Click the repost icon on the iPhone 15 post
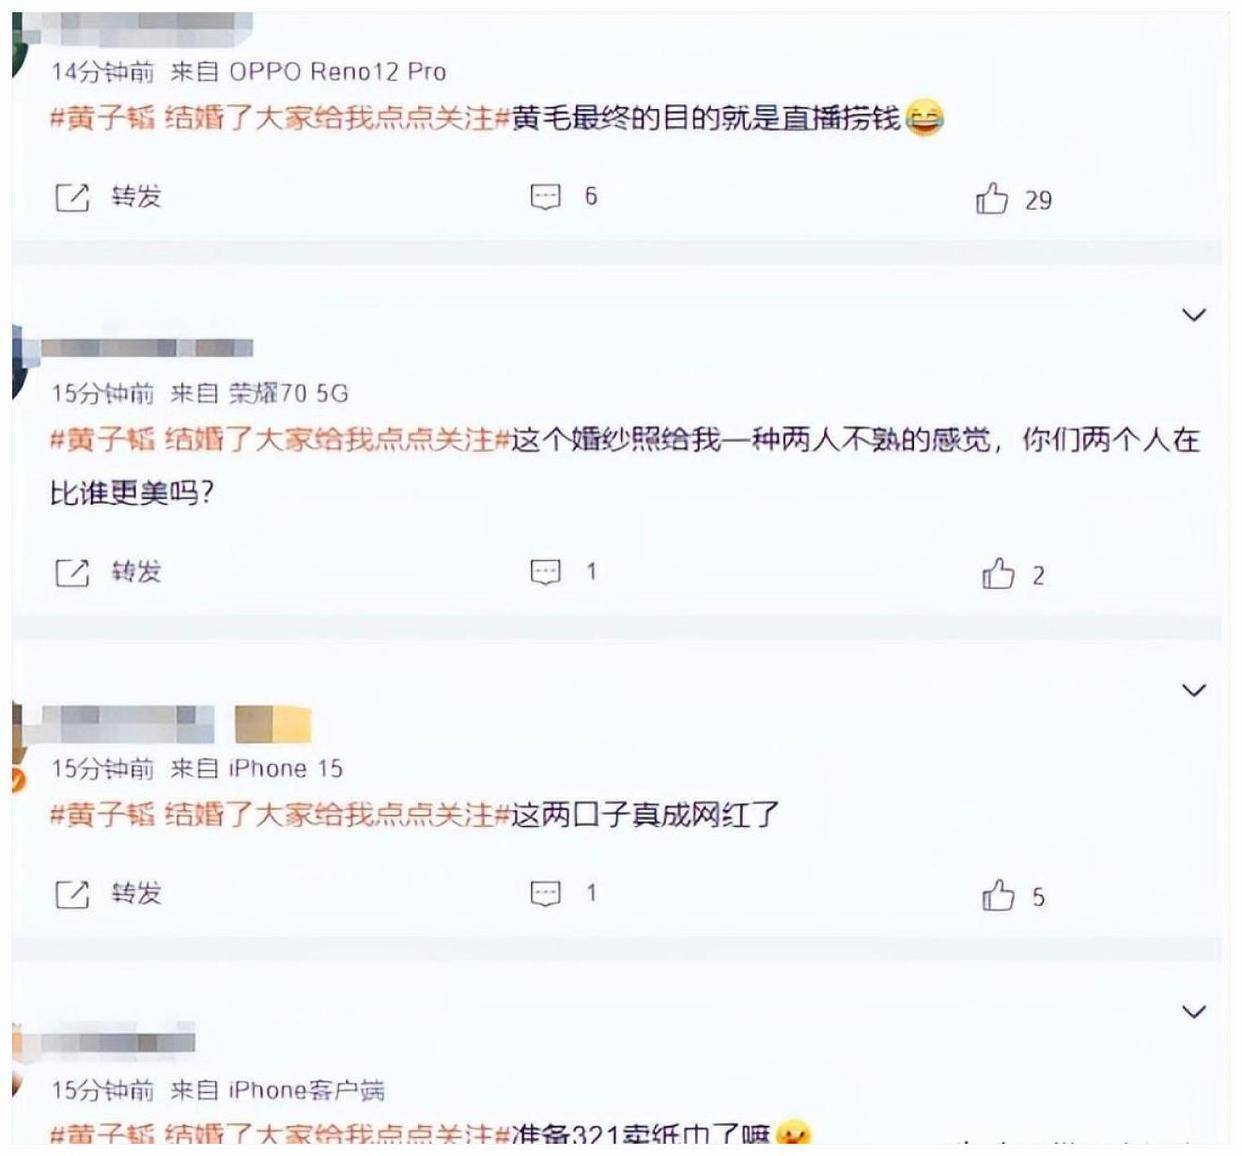The width and height of the screenshot is (1242, 1156). click(72, 894)
